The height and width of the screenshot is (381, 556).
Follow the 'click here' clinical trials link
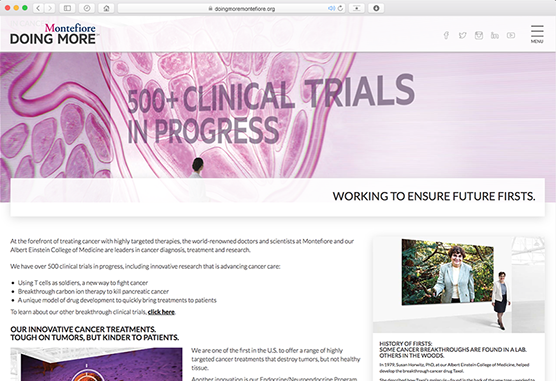161,312
